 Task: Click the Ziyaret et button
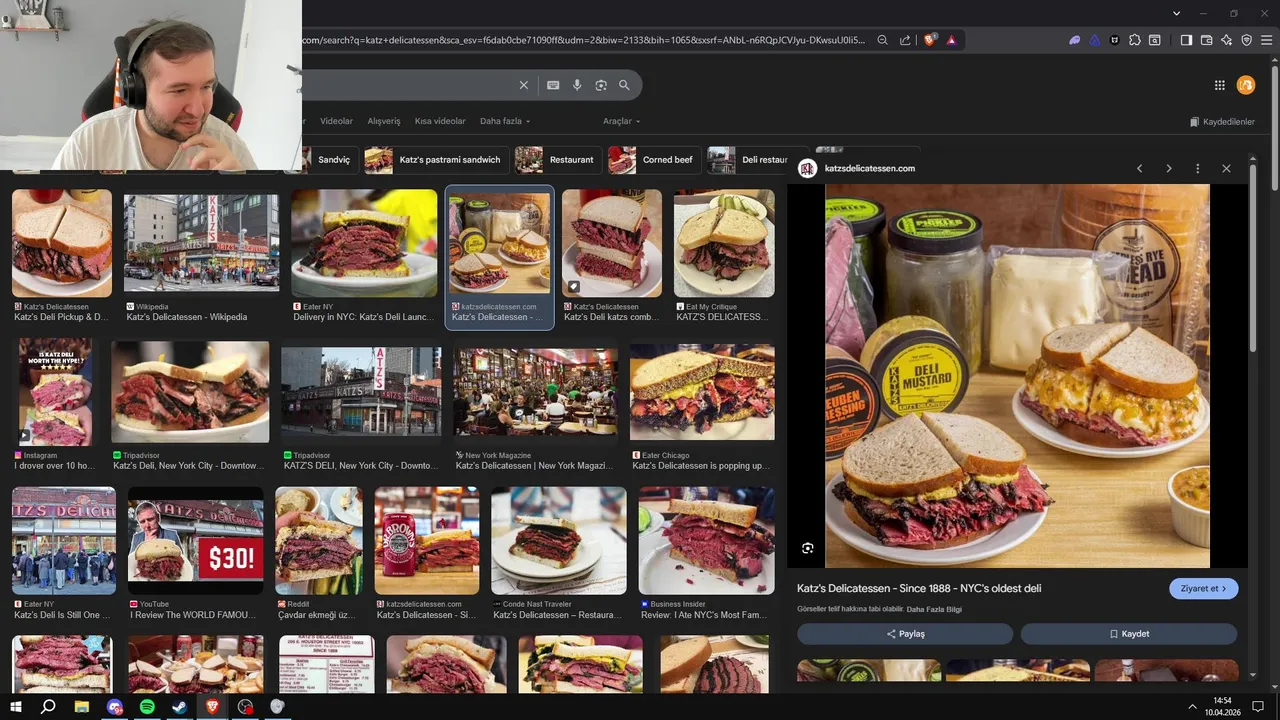pyautogui.click(x=1204, y=588)
